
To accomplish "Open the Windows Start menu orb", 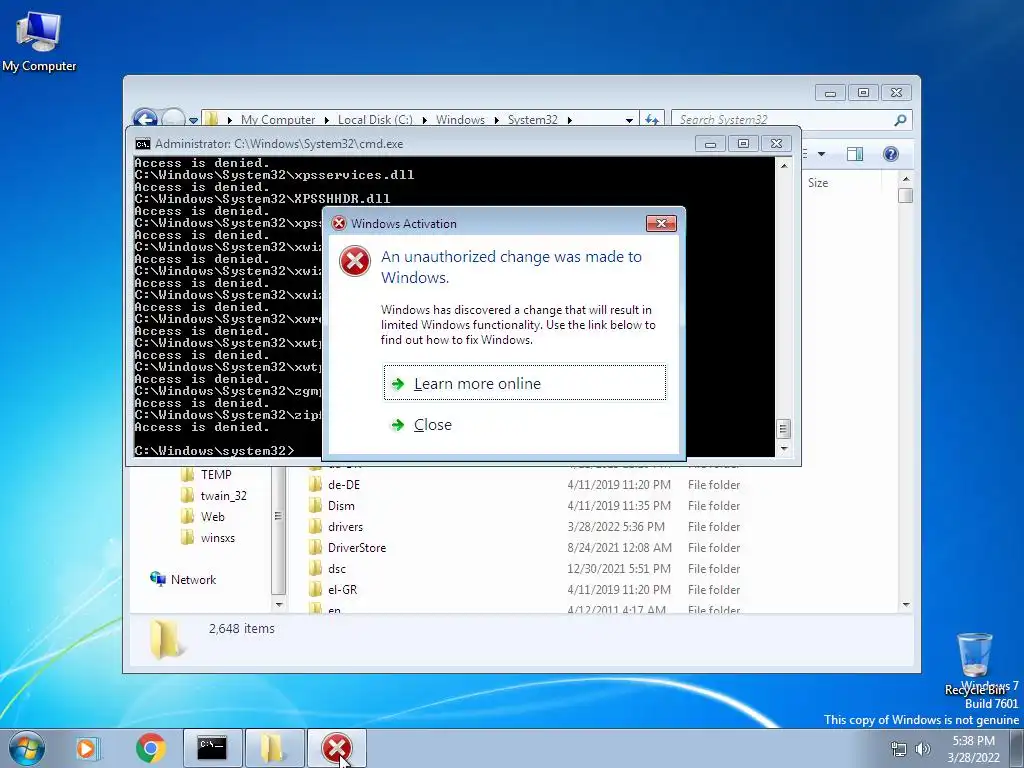I will [x=27, y=748].
